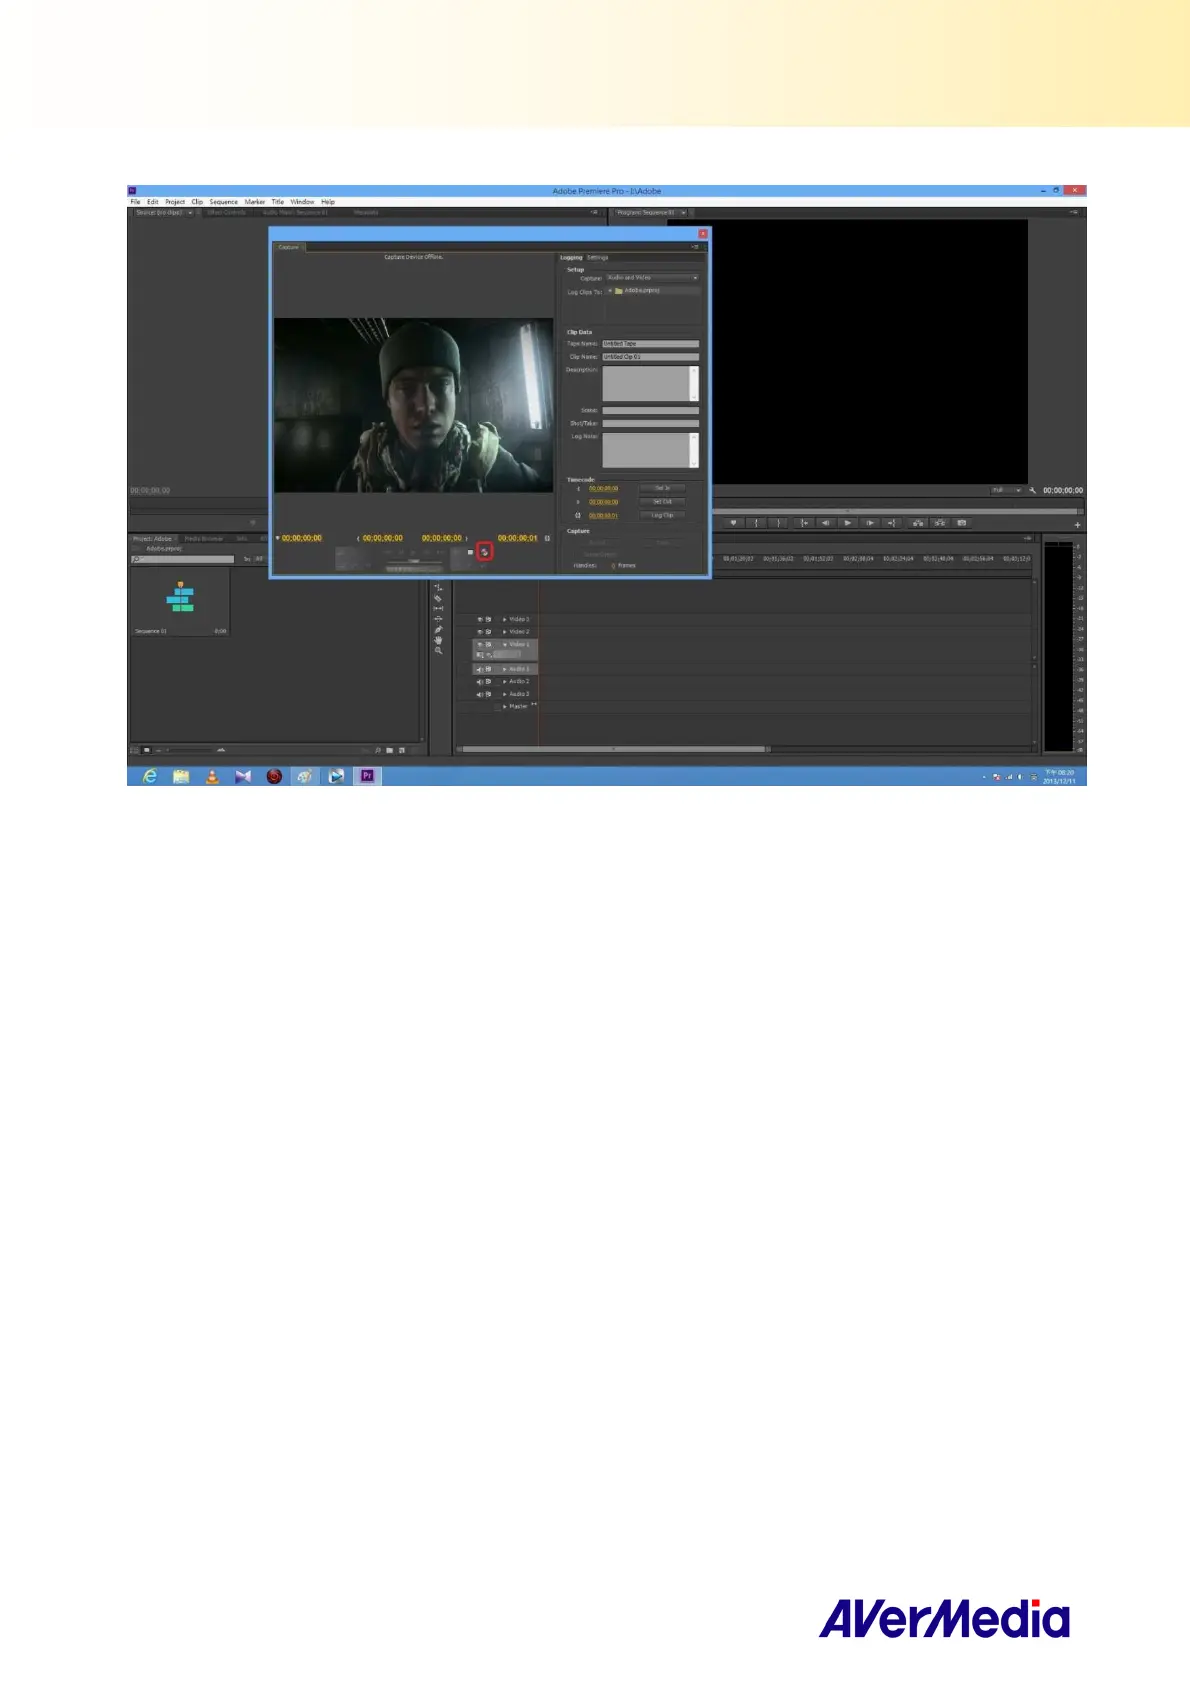Click the red-highlighted Record button in Capture
Viewport: 1190px width, 1684px height.
[485, 551]
